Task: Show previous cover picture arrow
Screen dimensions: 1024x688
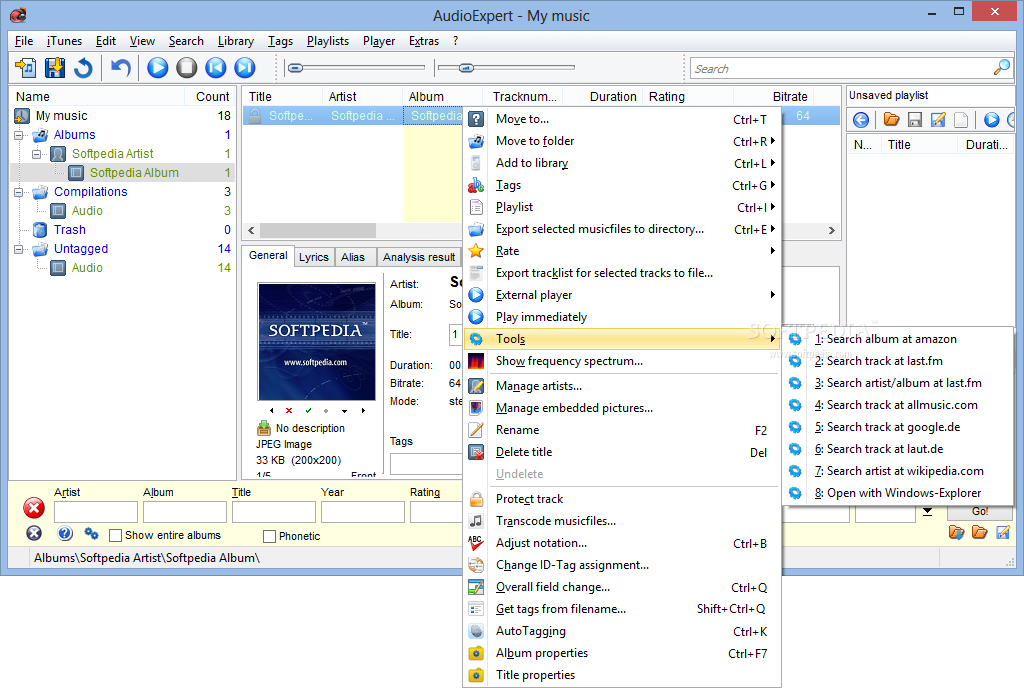Action: click(272, 411)
